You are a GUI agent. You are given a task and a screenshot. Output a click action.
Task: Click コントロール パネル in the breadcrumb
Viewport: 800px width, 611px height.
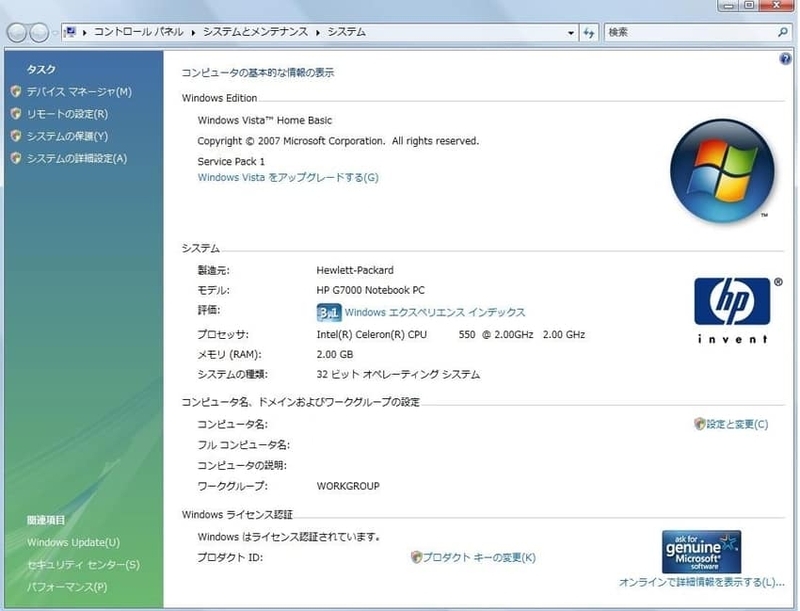click(x=138, y=32)
